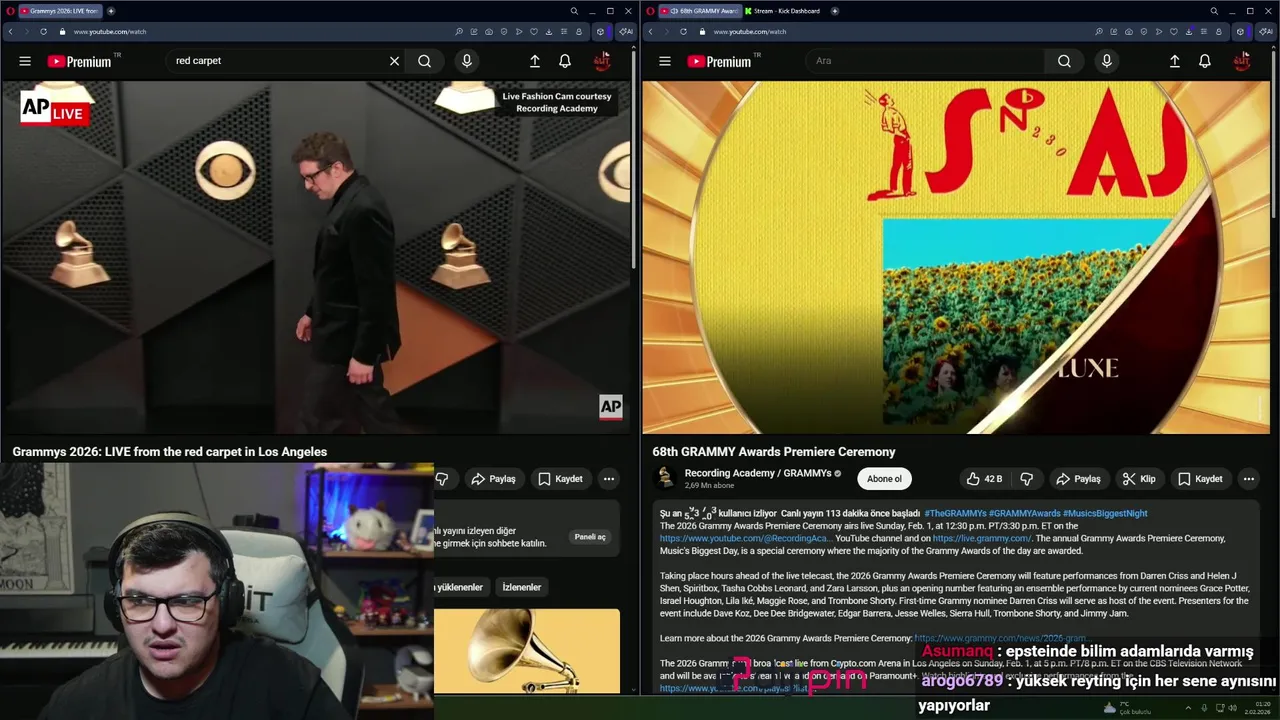Reload page in left Opera window
1280x720 pixels.
pos(43,31)
